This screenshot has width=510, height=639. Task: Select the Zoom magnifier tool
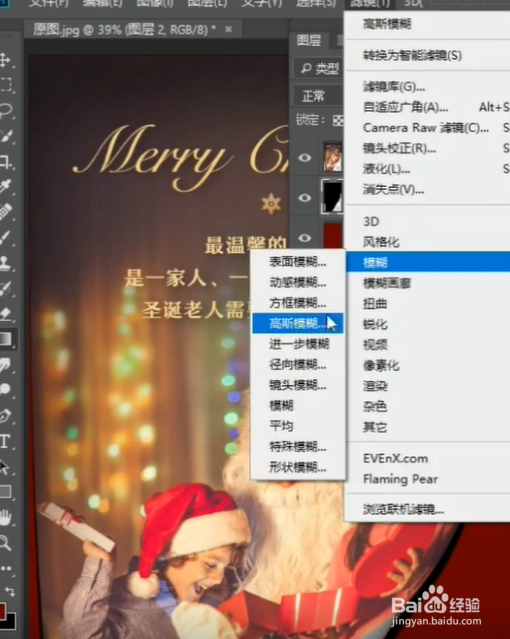[5, 542]
